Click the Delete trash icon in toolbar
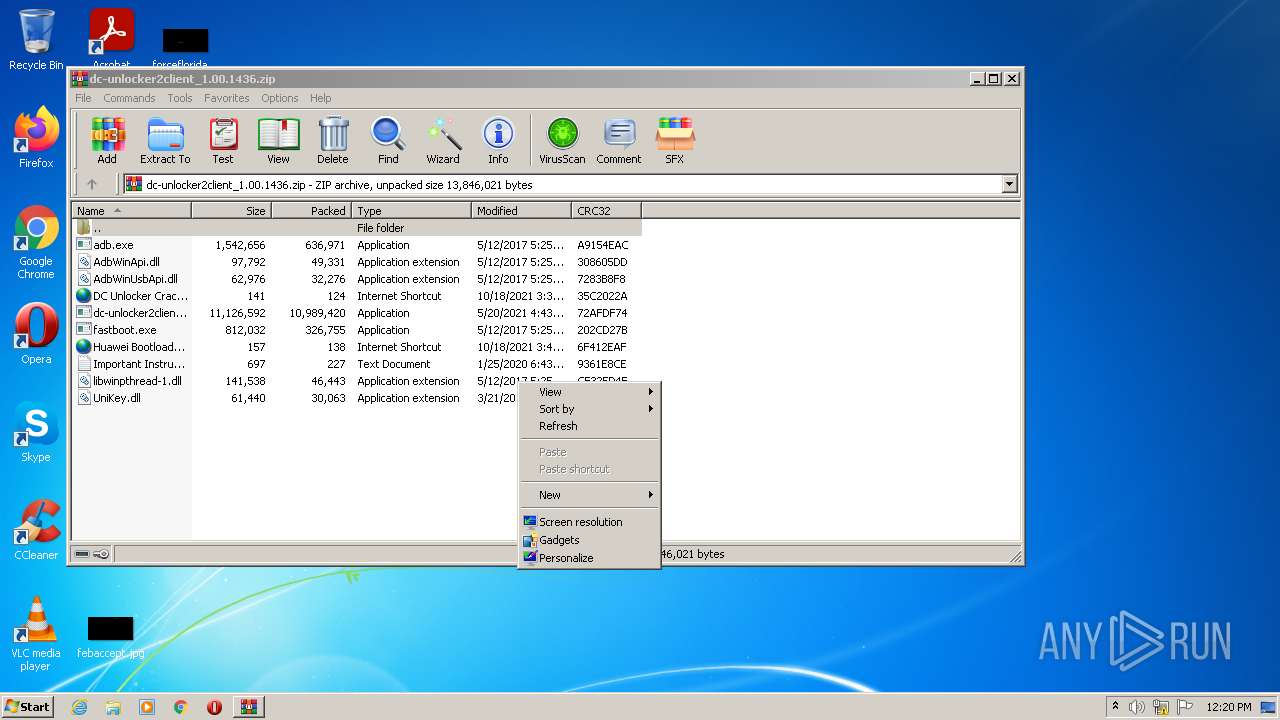The height and width of the screenshot is (720, 1280). (x=333, y=141)
